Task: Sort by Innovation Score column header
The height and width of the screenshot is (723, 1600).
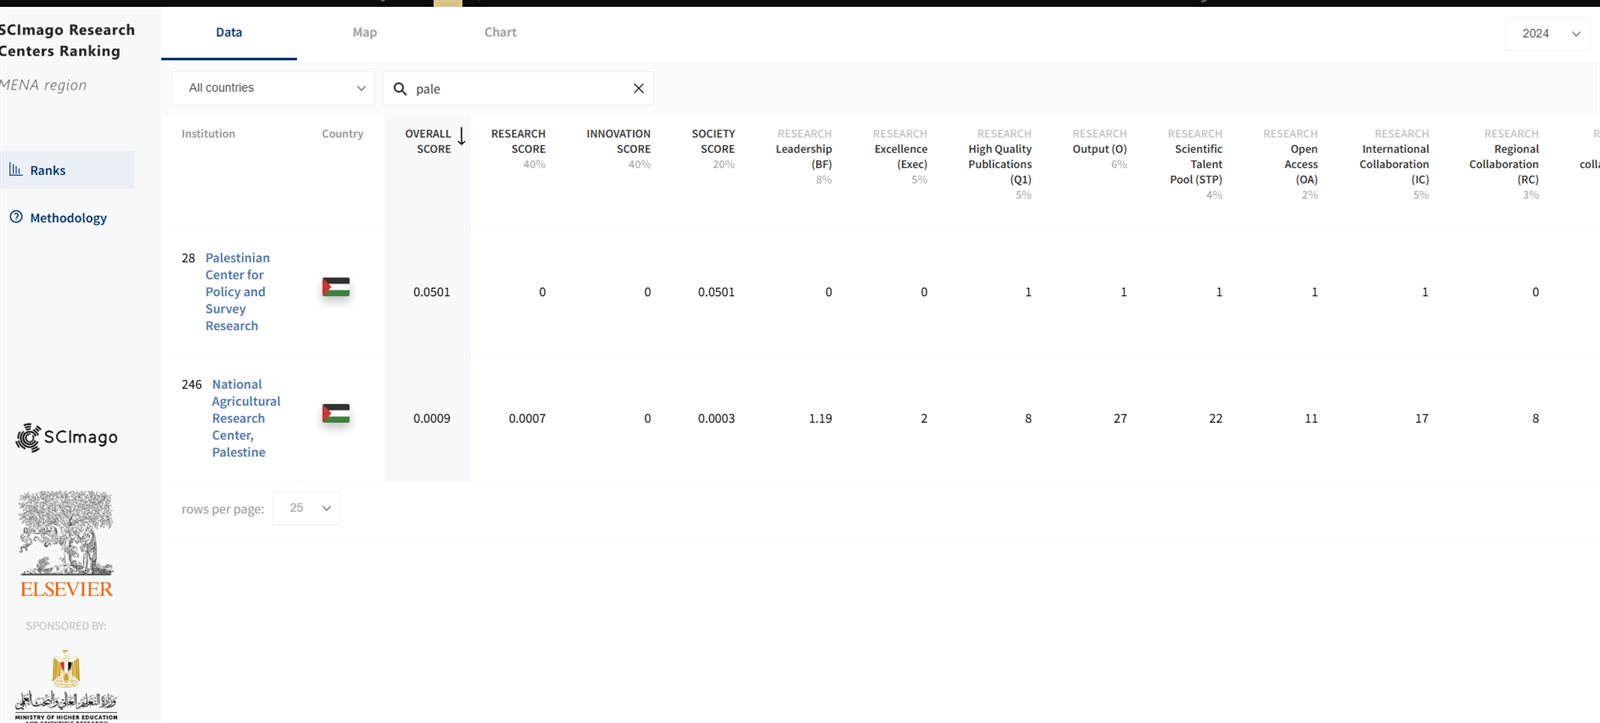Action: [618, 141]
